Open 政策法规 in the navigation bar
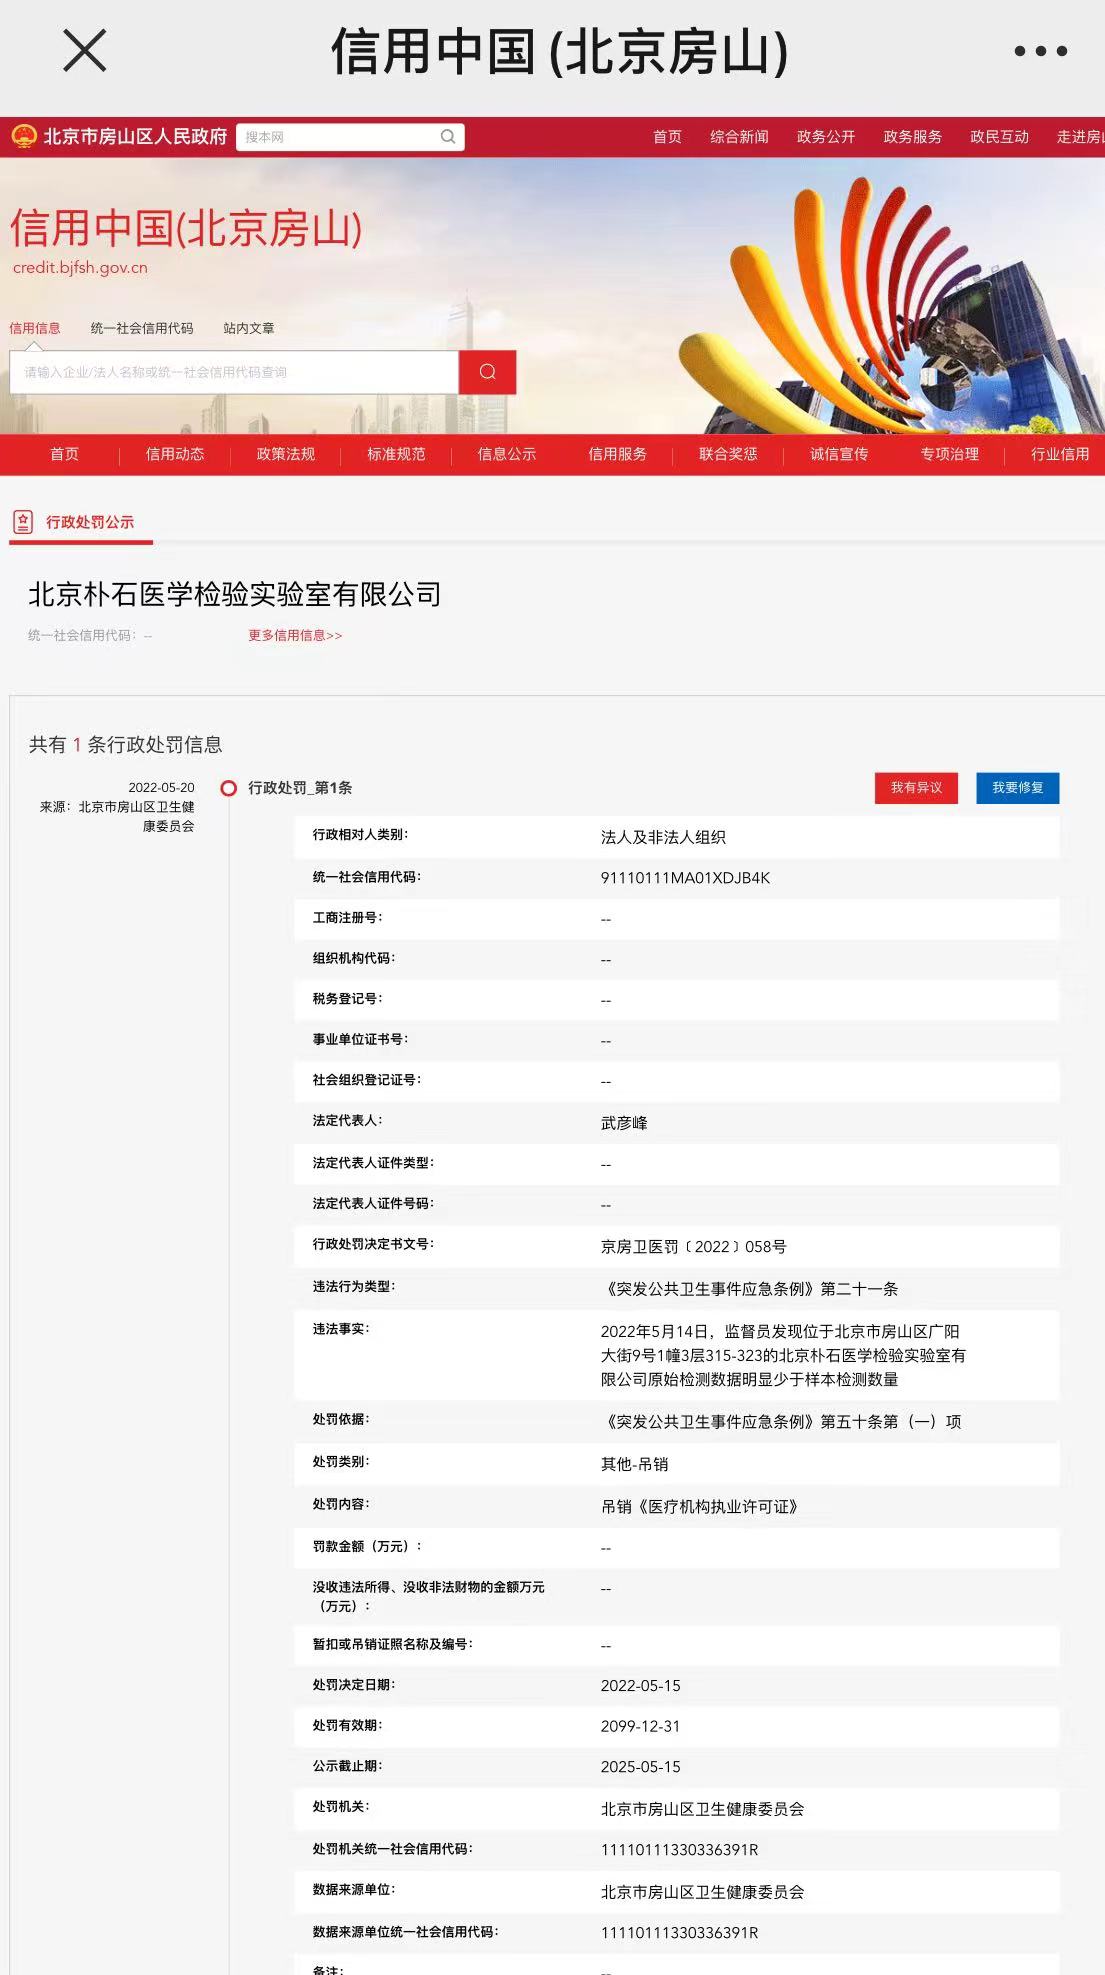 pyautogui.click(x=286, y=454)
